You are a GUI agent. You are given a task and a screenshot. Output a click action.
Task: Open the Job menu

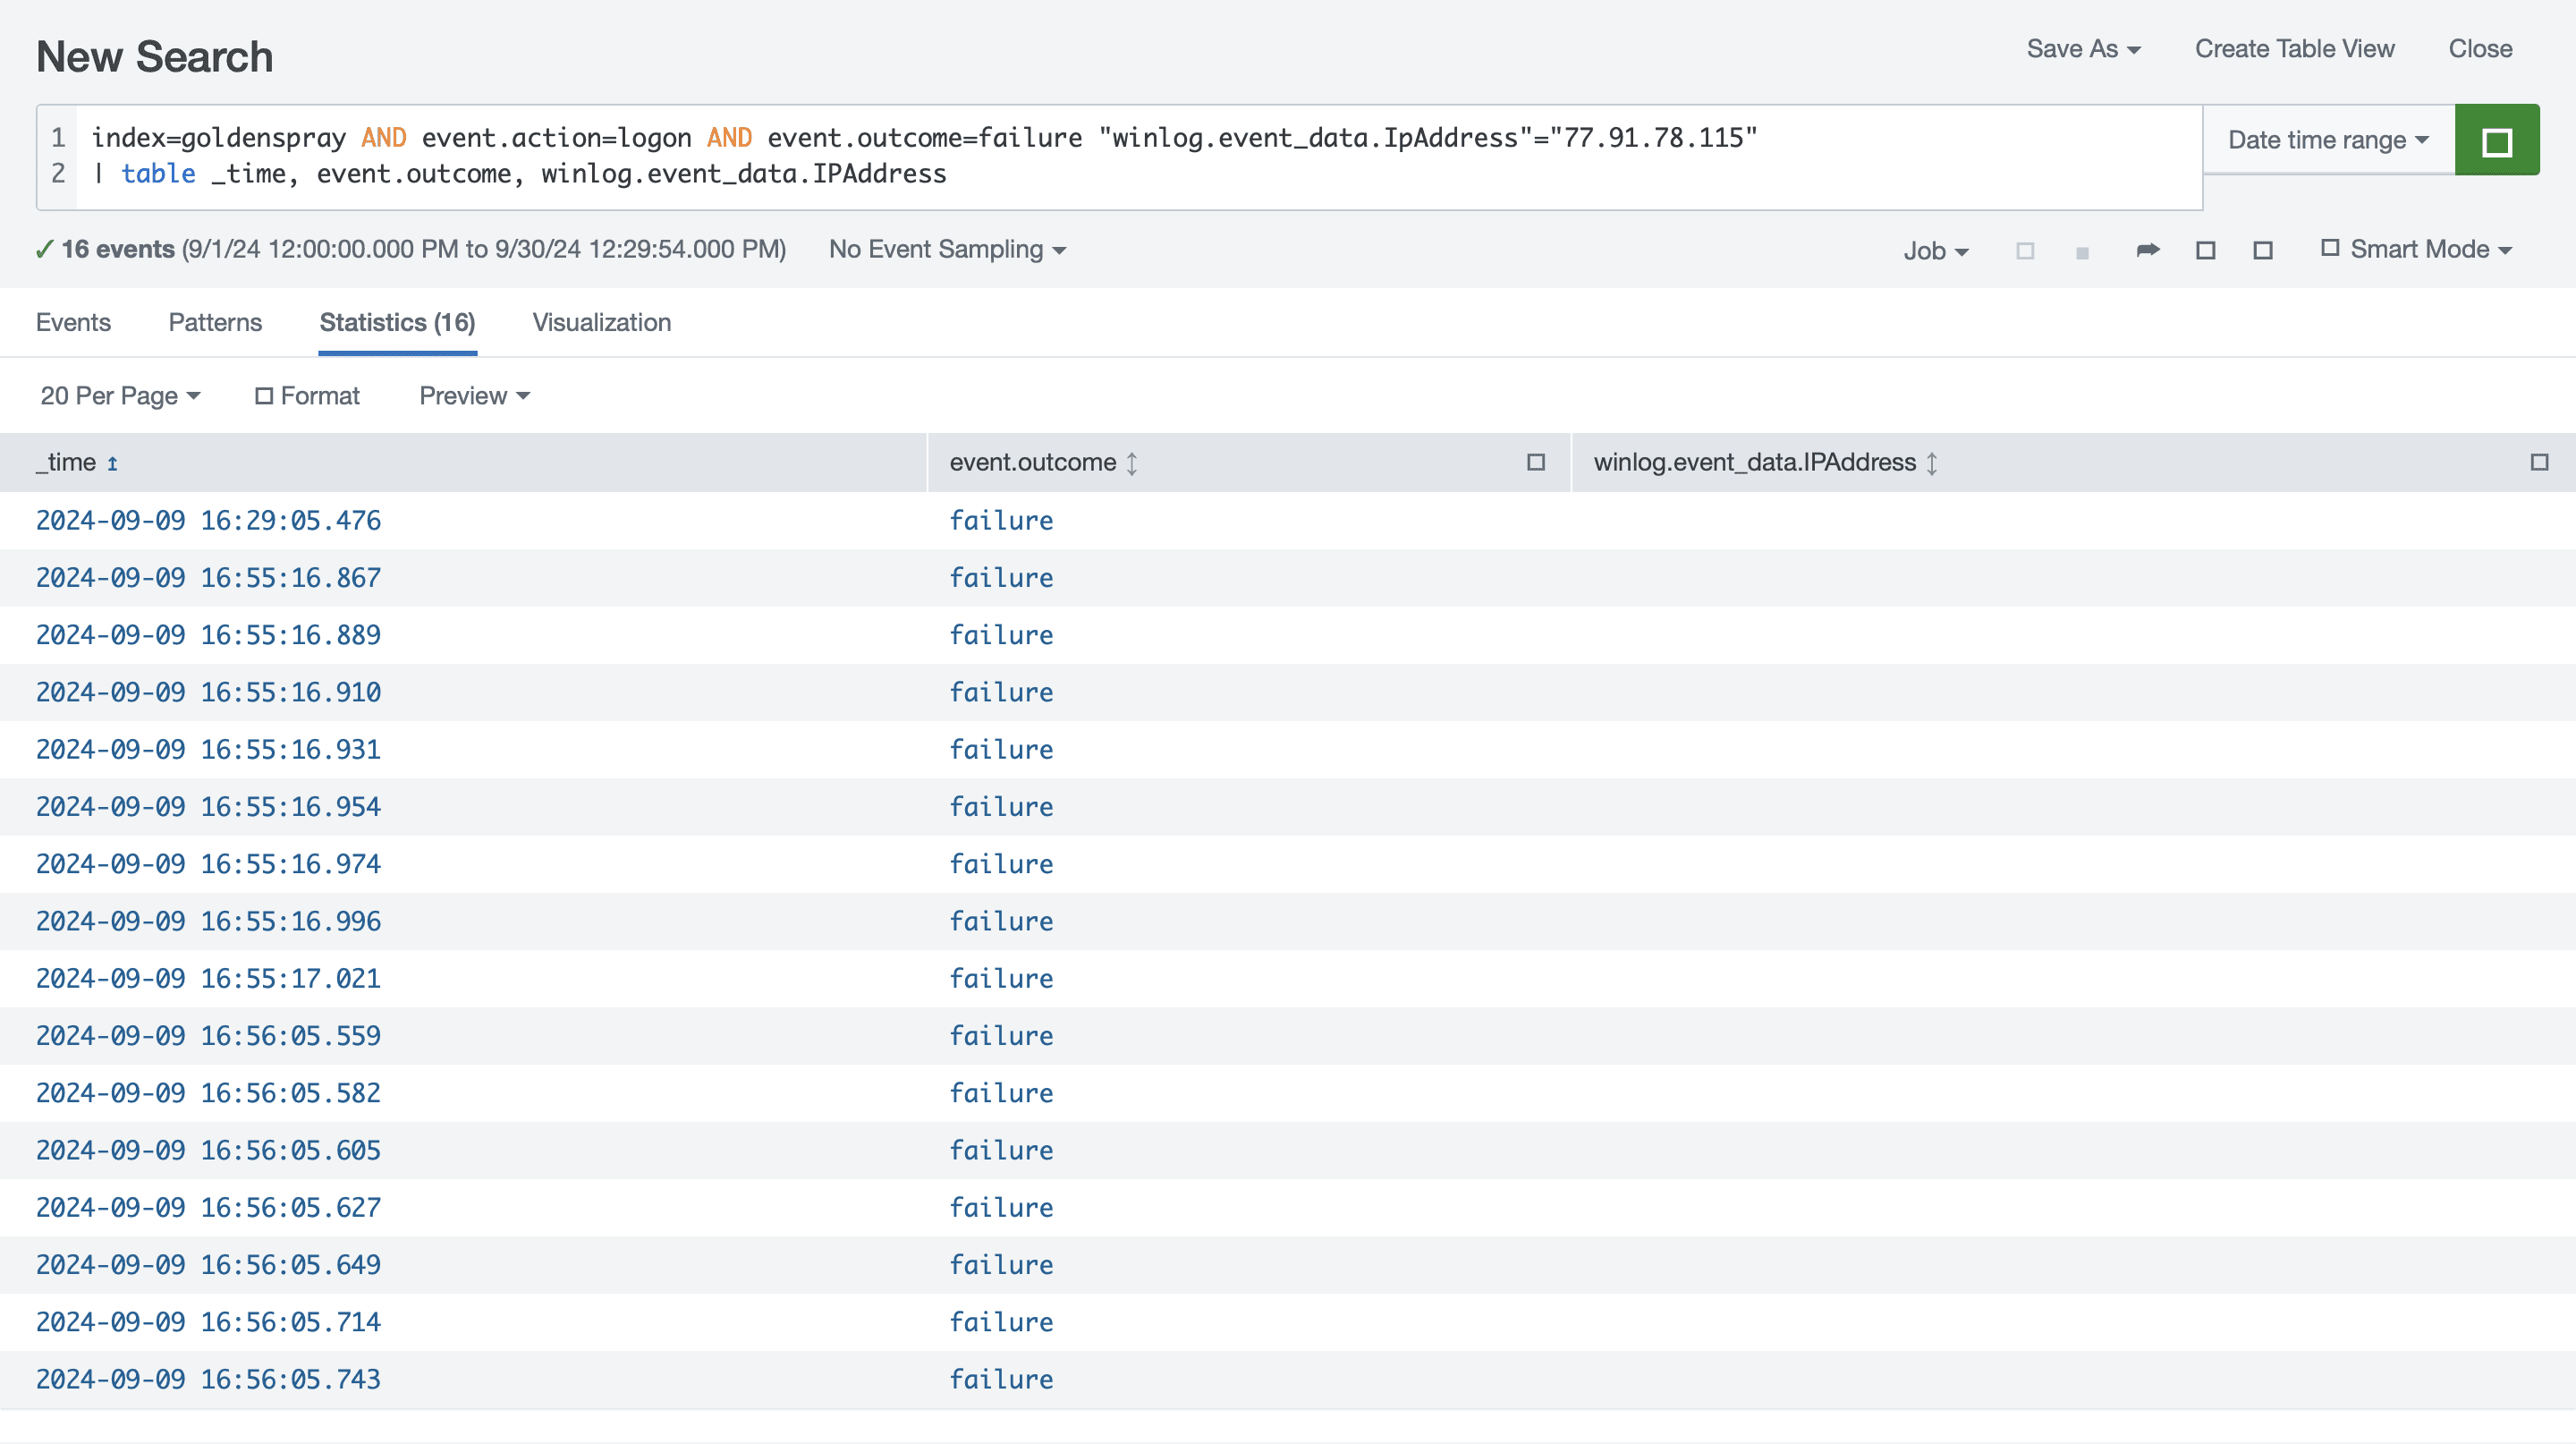tap(1936, 251)
